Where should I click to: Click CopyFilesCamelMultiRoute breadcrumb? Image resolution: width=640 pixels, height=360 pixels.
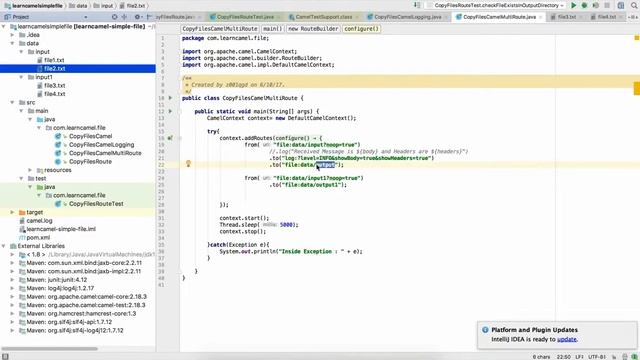click(220, 29)
